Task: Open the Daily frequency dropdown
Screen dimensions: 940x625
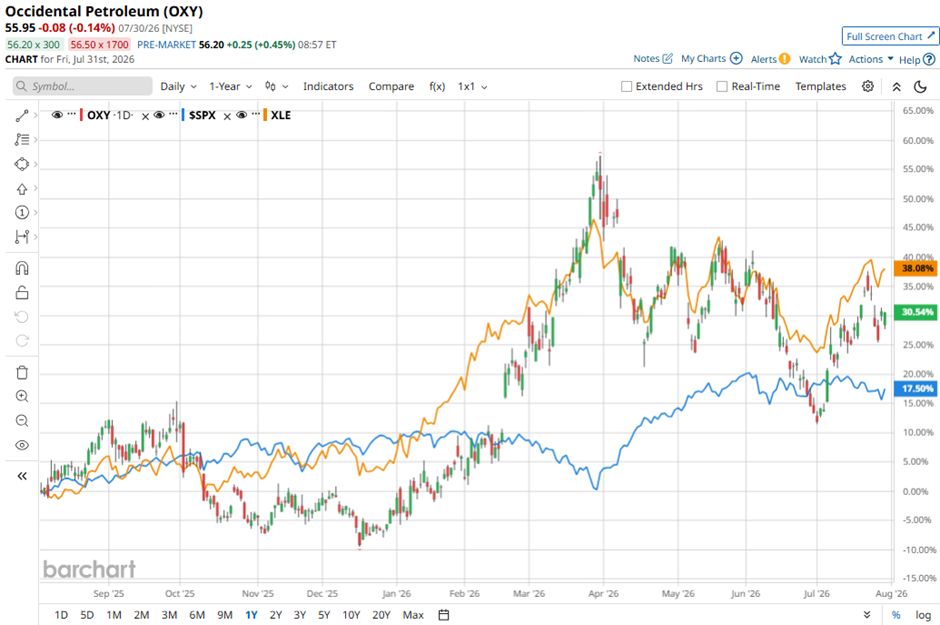Action: click(178, 86)
